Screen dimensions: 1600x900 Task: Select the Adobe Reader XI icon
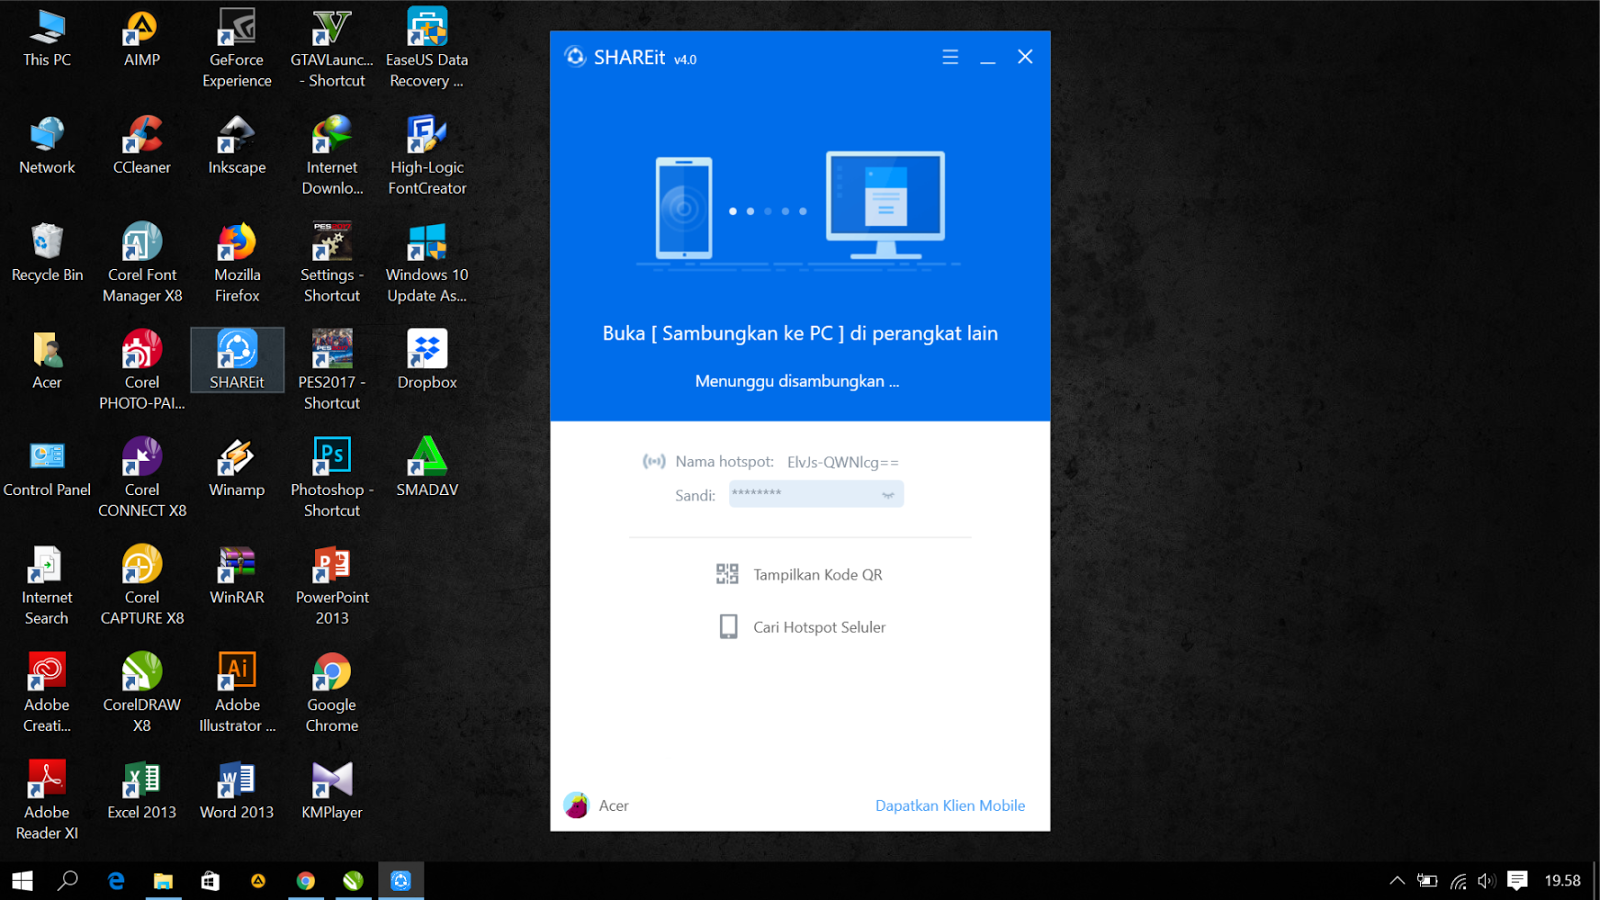click(47, 801)
